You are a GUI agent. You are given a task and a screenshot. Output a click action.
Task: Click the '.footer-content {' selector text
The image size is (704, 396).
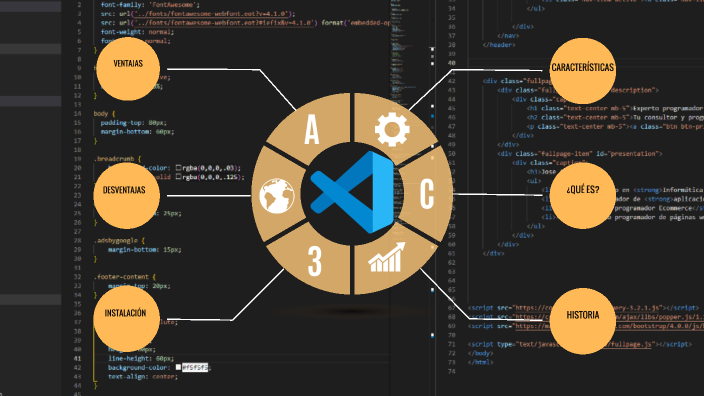point(125,277)
